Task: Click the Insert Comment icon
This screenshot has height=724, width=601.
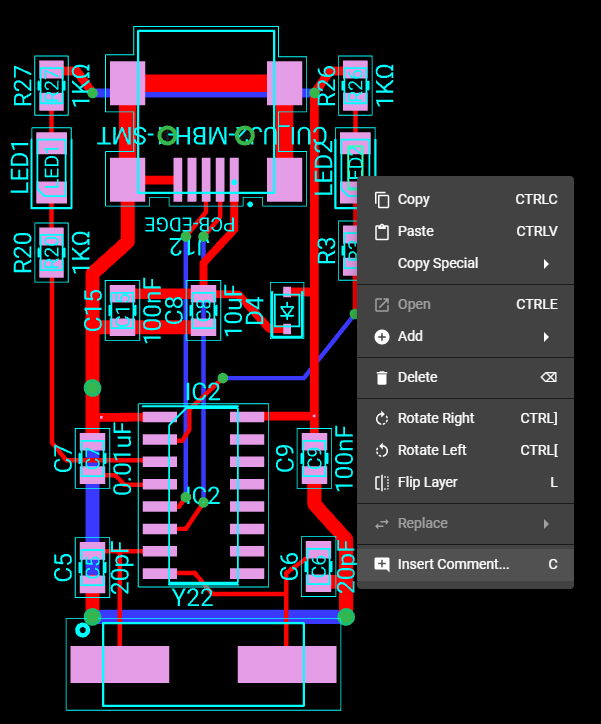Action: click(x=382, y=564)
